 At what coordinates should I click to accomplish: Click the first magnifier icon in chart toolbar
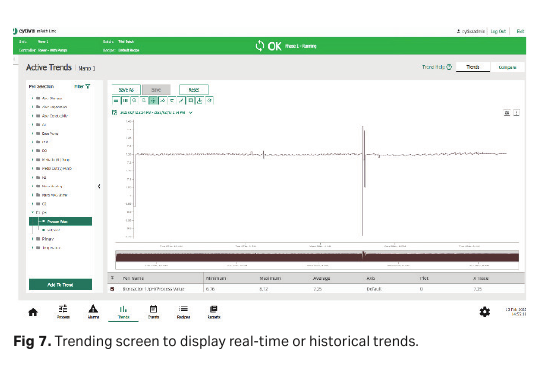[134, 101]
